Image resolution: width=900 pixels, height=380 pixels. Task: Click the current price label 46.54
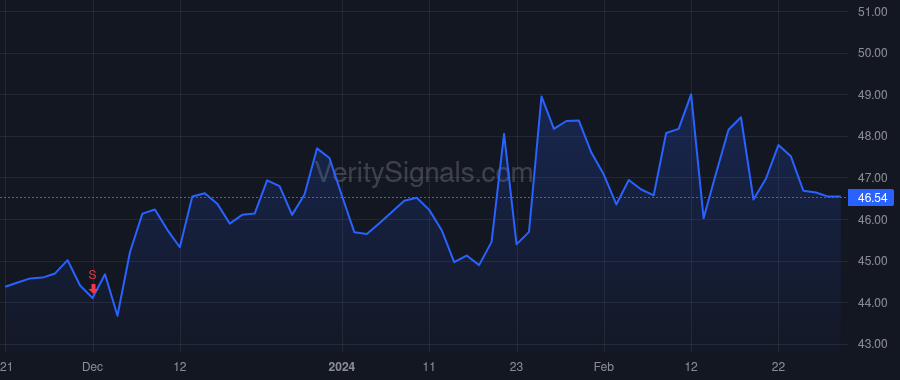[872, 198]
